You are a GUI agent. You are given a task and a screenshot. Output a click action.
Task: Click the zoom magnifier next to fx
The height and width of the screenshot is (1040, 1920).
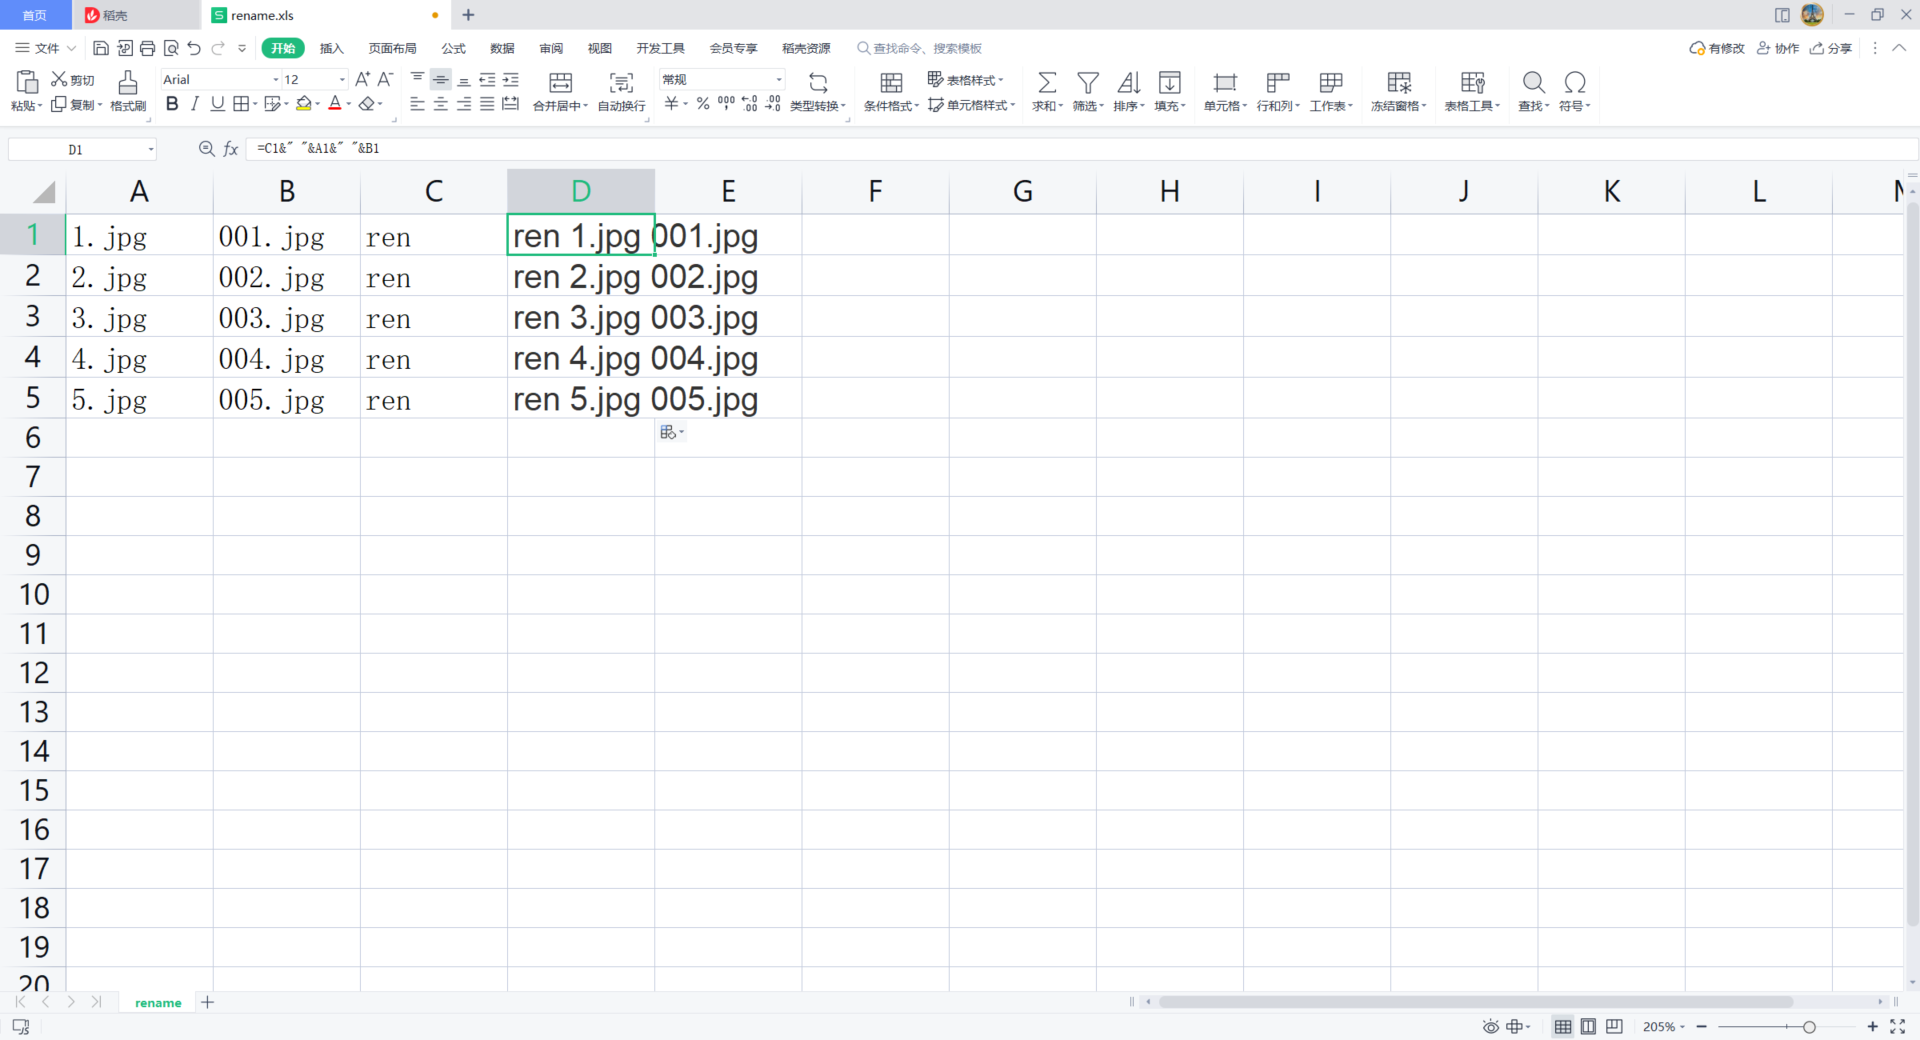[206, 148]
